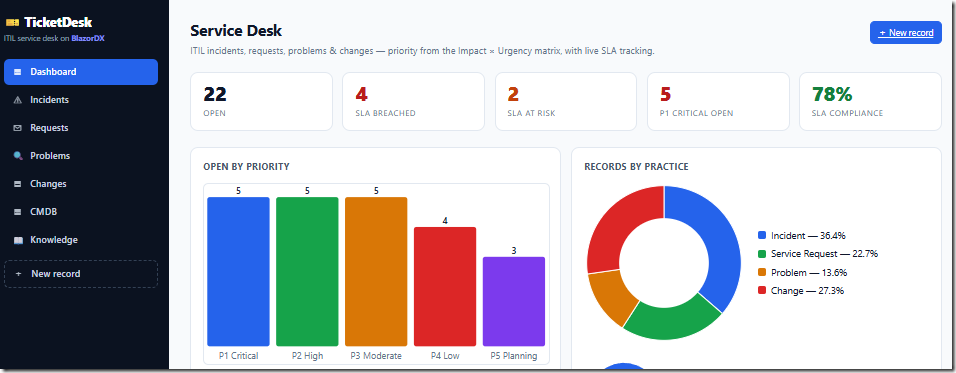
Task: Click the 'P3 Moderate' axis label
Action: pos(376,356)
